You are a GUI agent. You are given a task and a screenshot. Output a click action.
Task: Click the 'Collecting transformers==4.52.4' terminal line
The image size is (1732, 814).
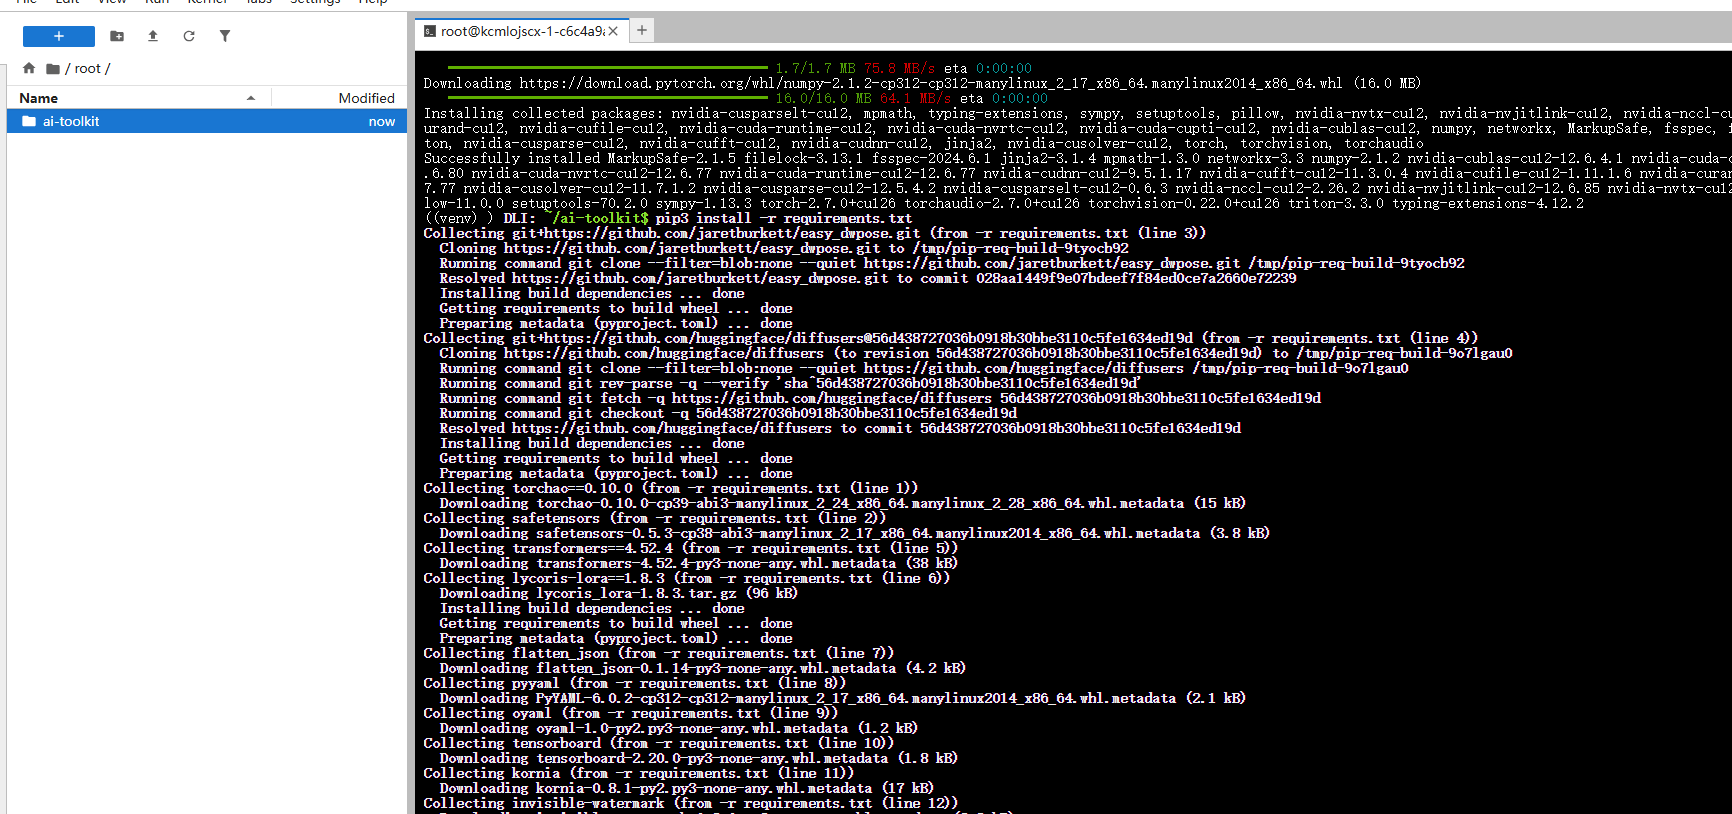pos(690,548)
